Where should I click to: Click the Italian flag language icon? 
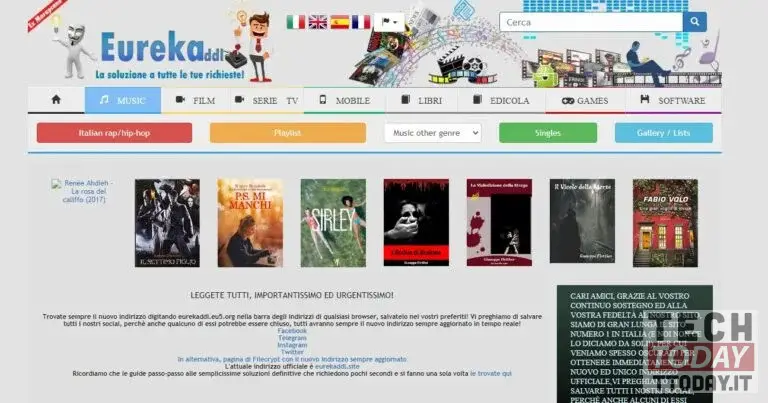point(296,22)
